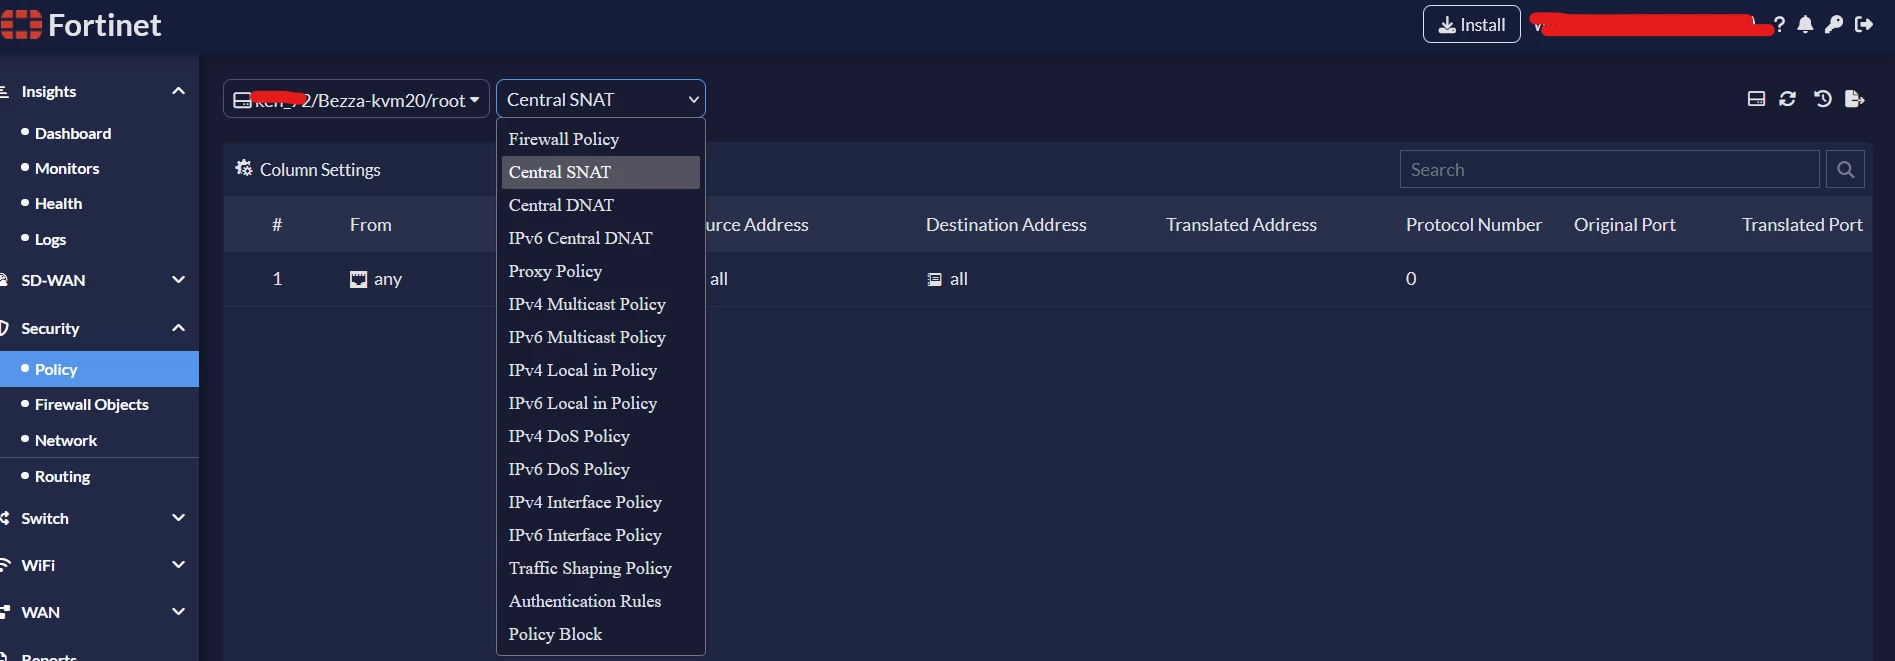Select Central SNAT in dropdown list
The height and width of the screenshot is (661, 1895).
[601, 172]
